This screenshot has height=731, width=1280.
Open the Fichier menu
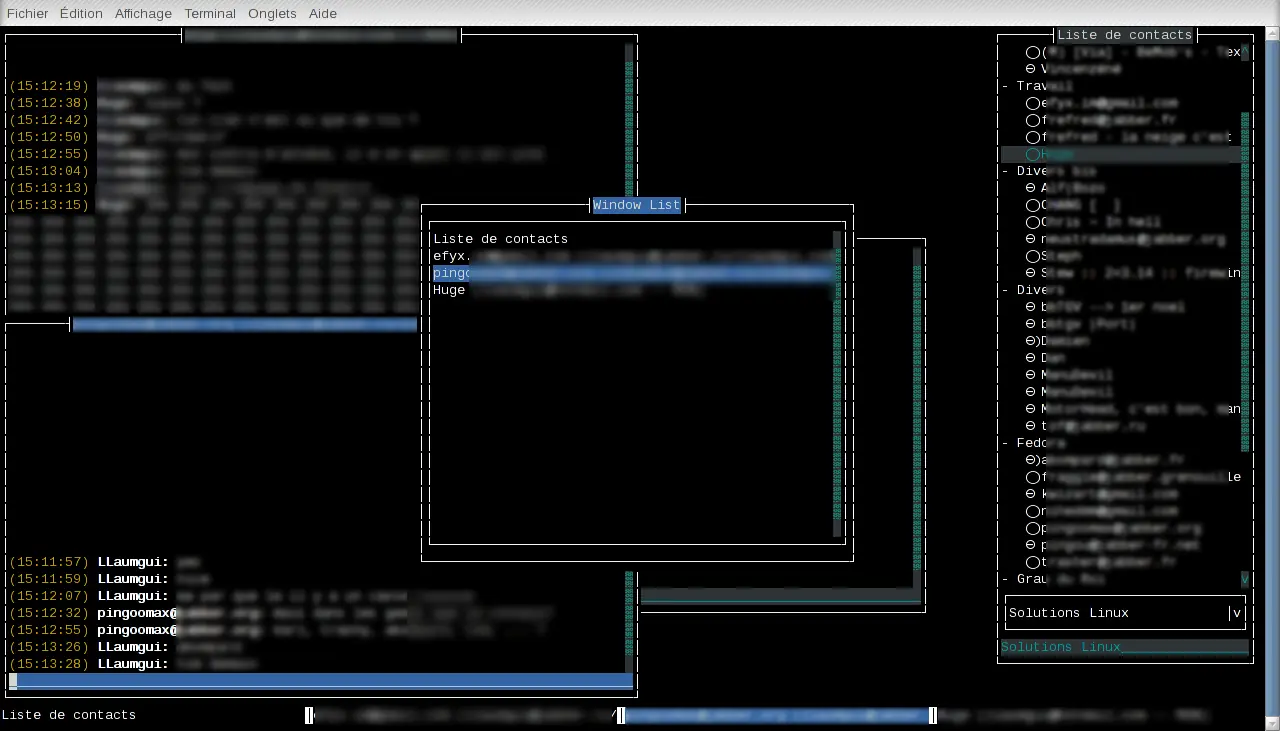tap(27, 13)
